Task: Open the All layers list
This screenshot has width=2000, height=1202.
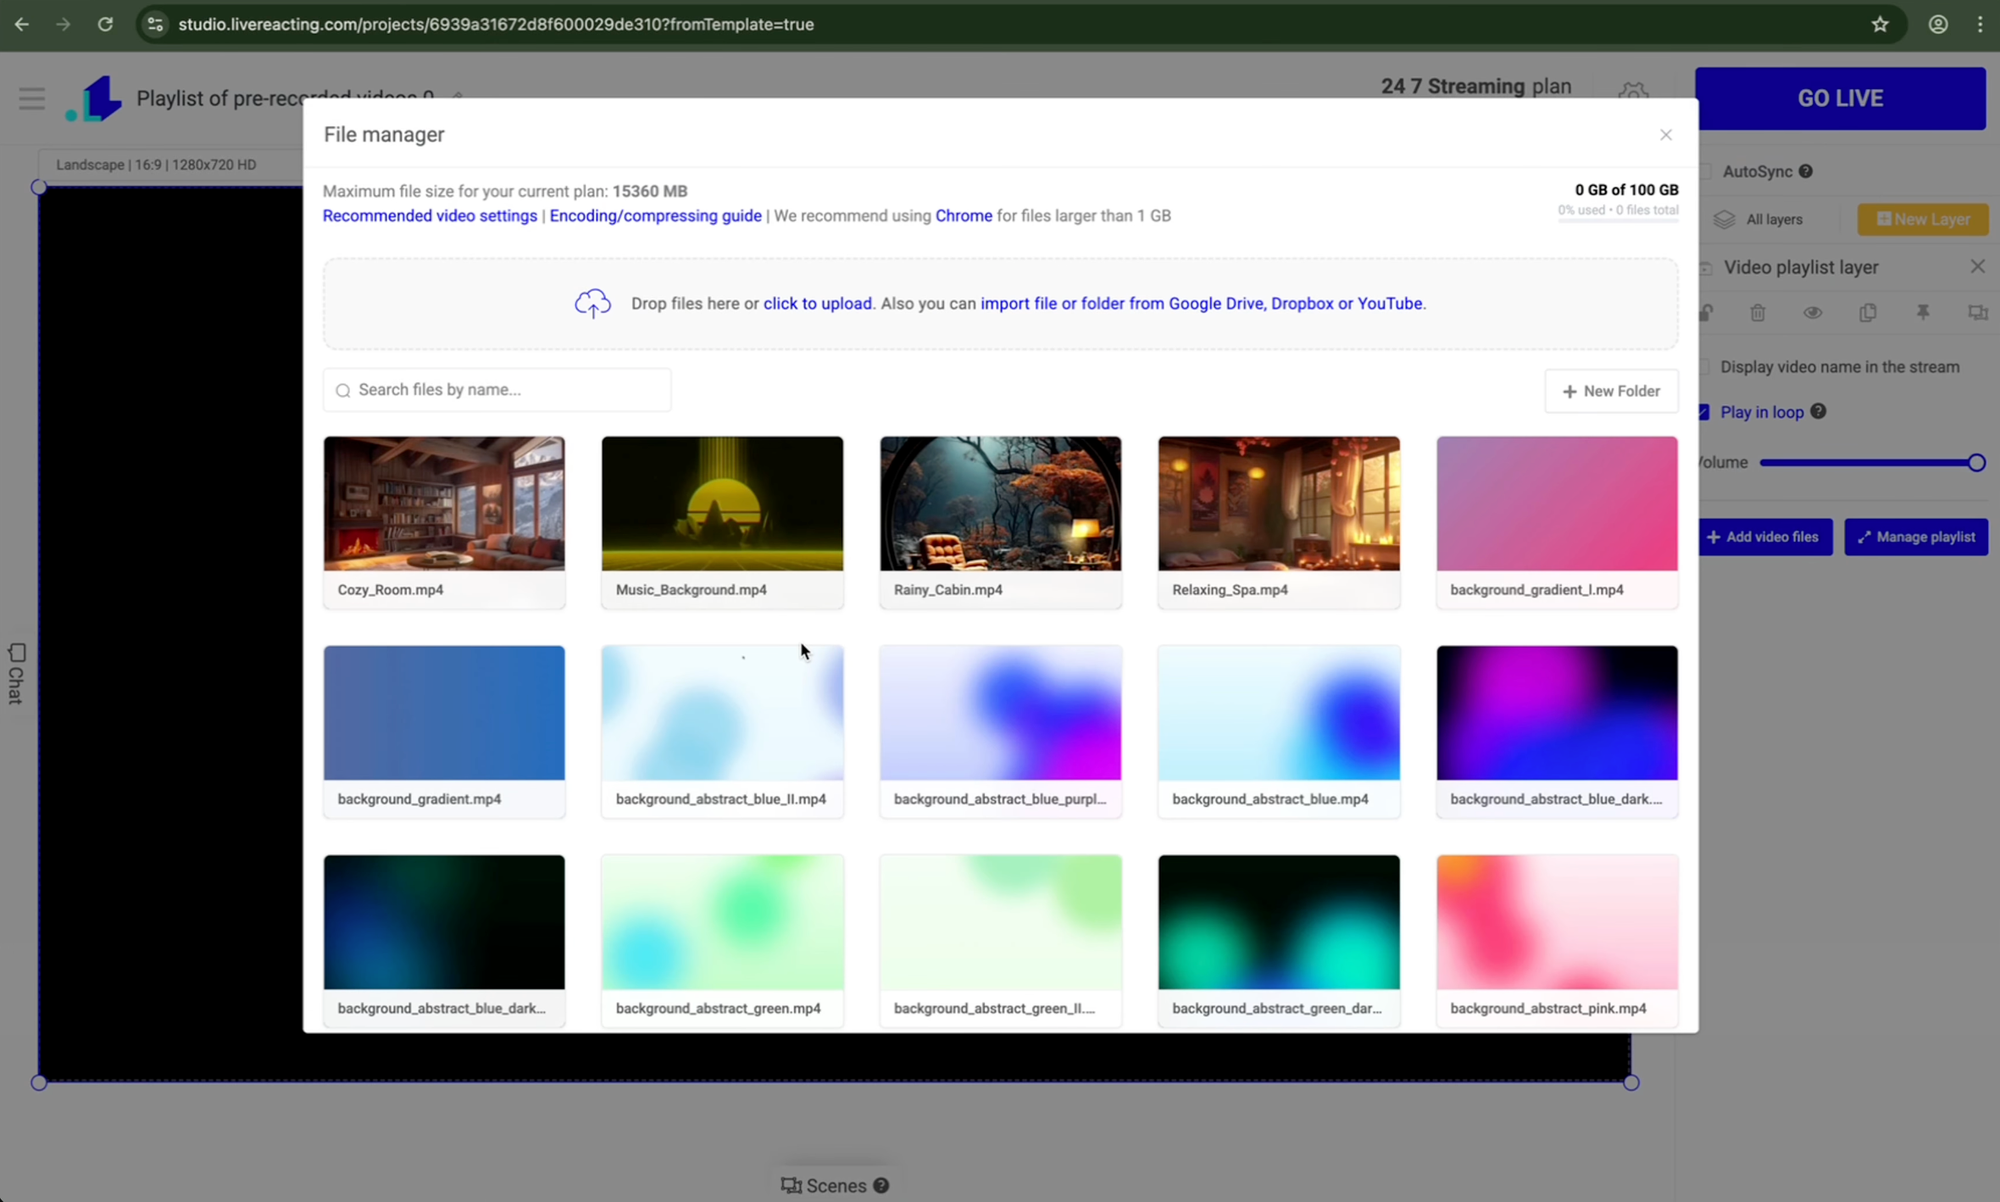Action: (x=1759, y=219)
